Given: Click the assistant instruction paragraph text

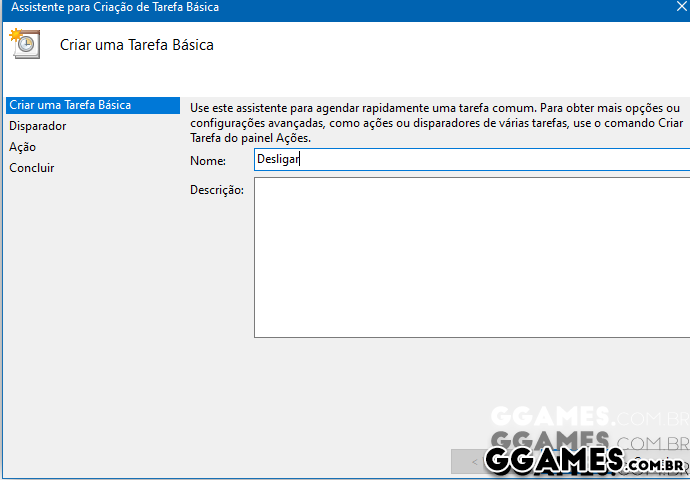Looking at the screenshot, I should 435,122.
